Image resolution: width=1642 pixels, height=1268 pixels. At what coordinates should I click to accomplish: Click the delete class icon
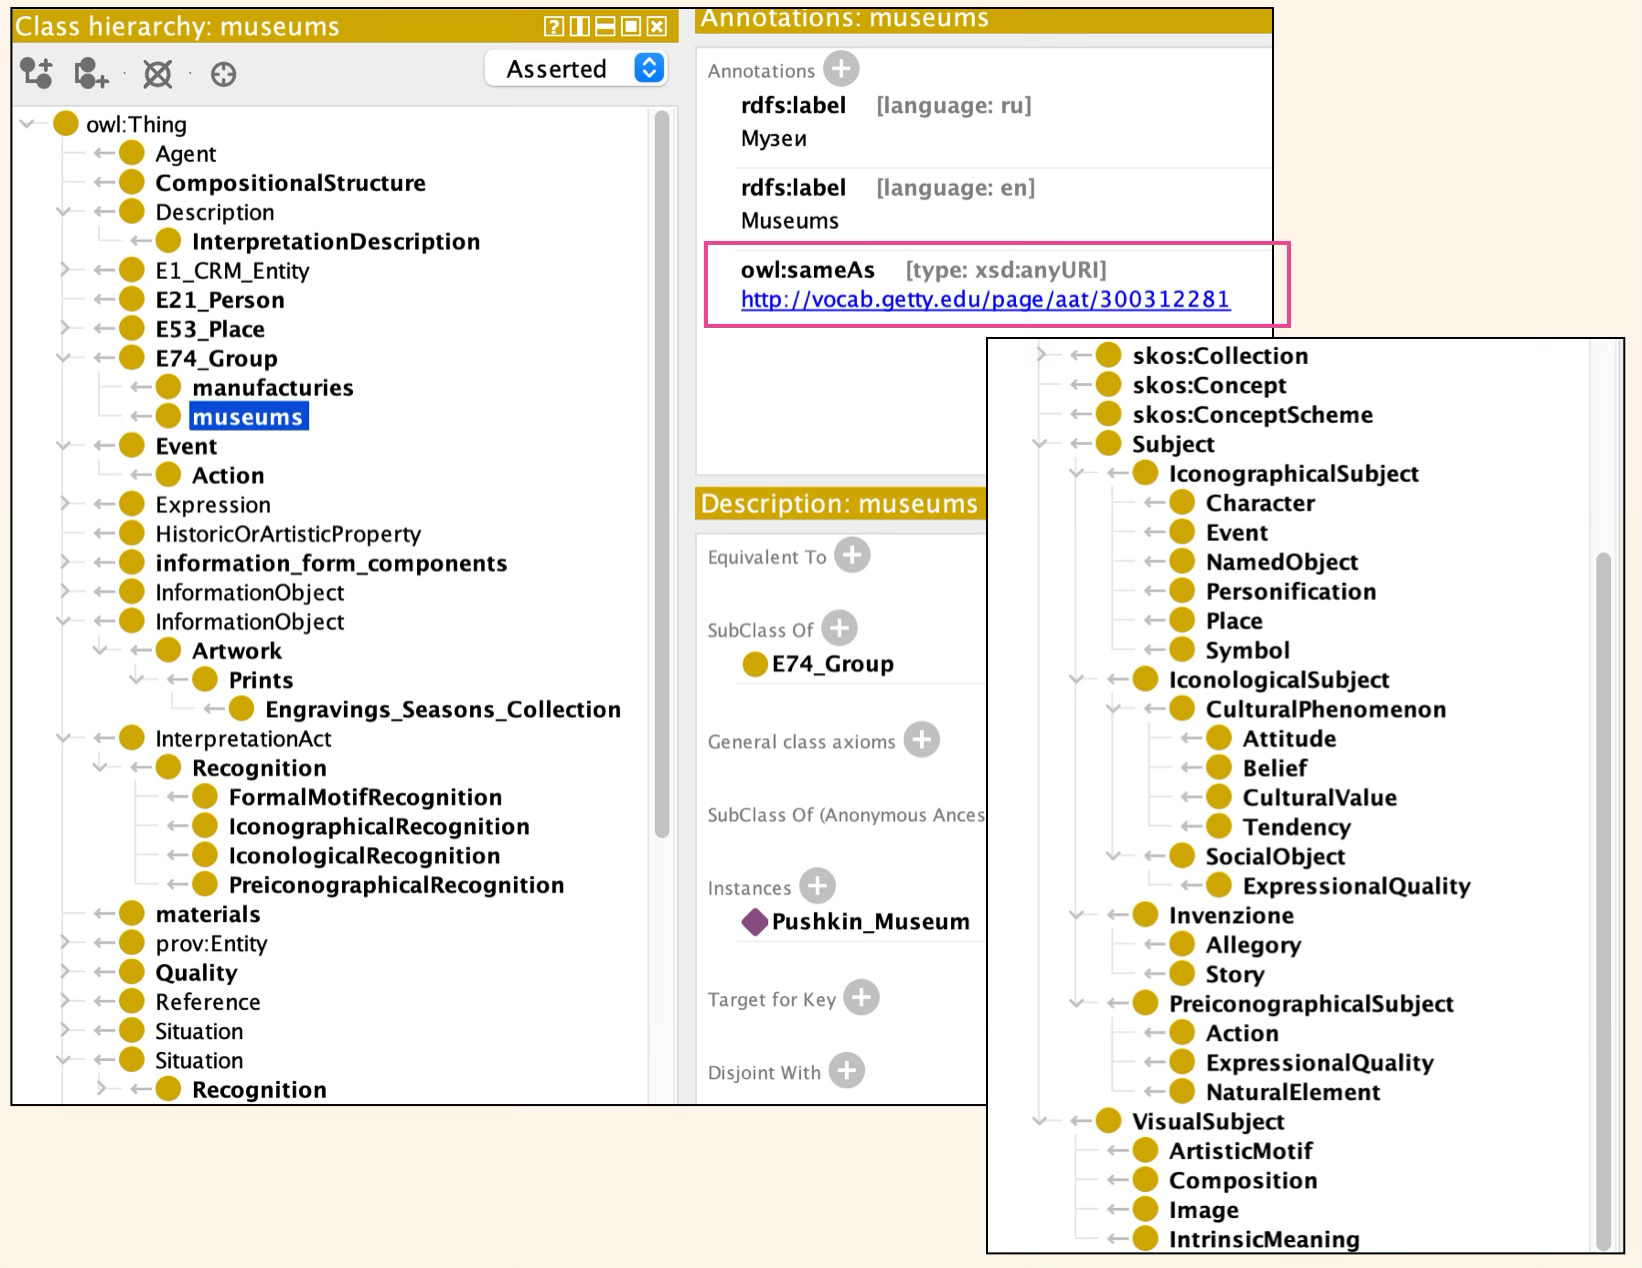click(x=157, y=74)
